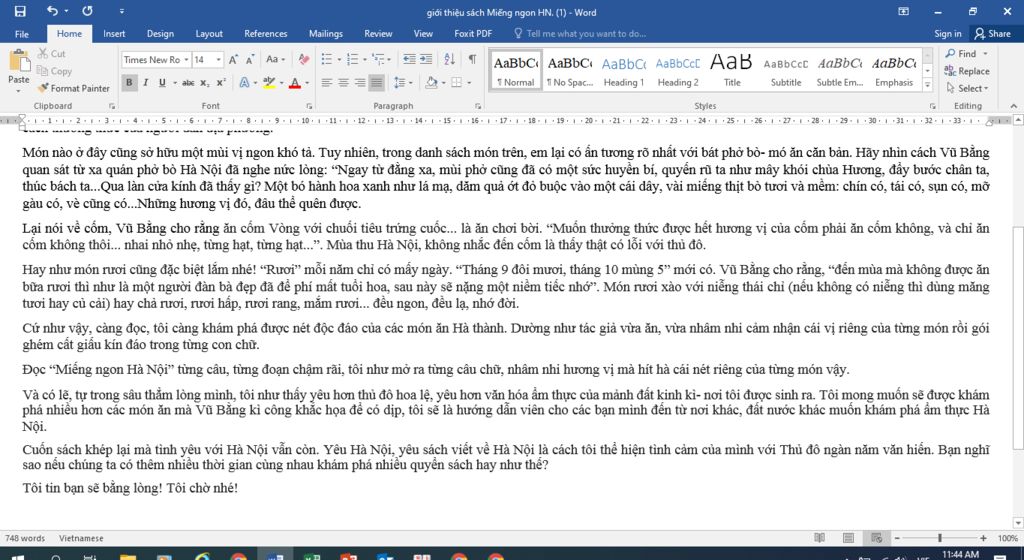
Task: Click the Subscript button
Action: click(204, 83)
